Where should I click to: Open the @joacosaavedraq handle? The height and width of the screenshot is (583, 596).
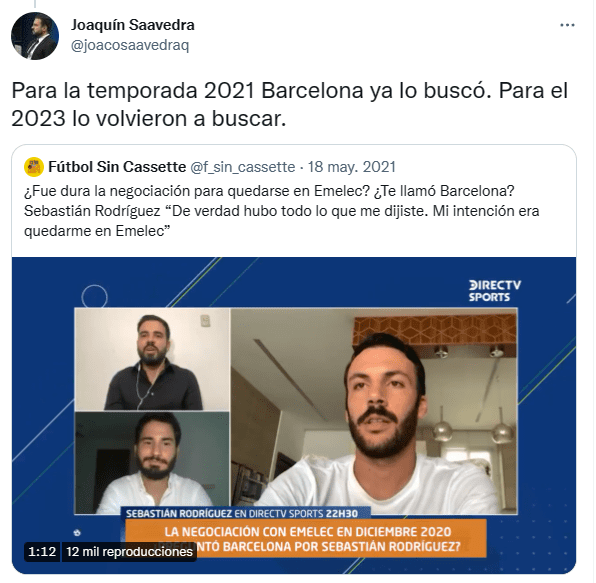click(130, 45)
